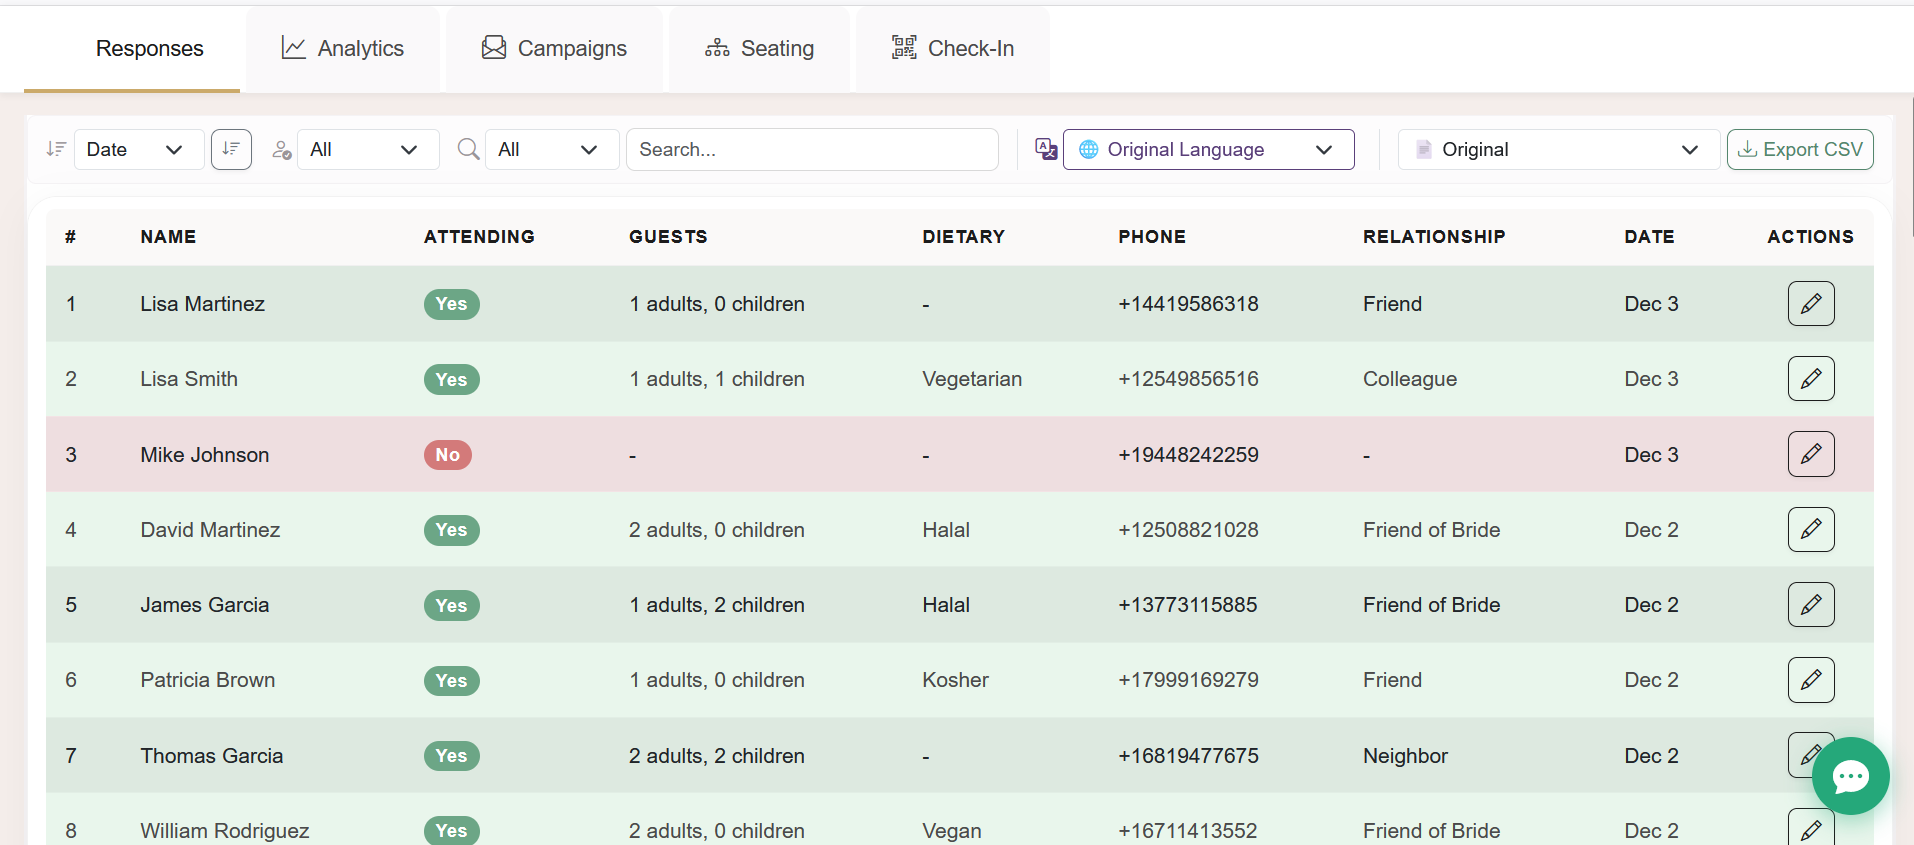Viewport: 1914px width, 845px height.
Task: Open the Original format dropdown
Action: click(1558, 149)
